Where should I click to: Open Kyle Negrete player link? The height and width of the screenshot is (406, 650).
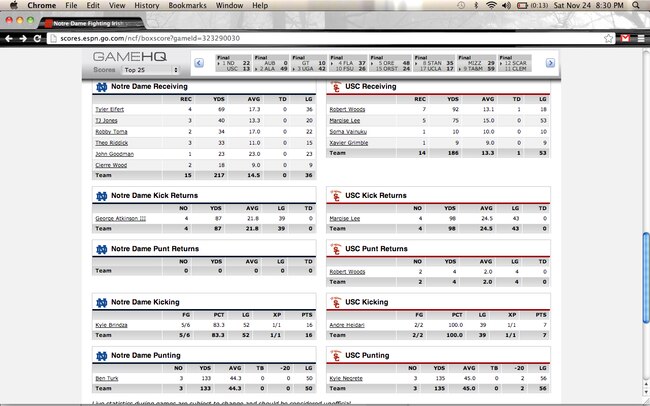tap(346, 379)
